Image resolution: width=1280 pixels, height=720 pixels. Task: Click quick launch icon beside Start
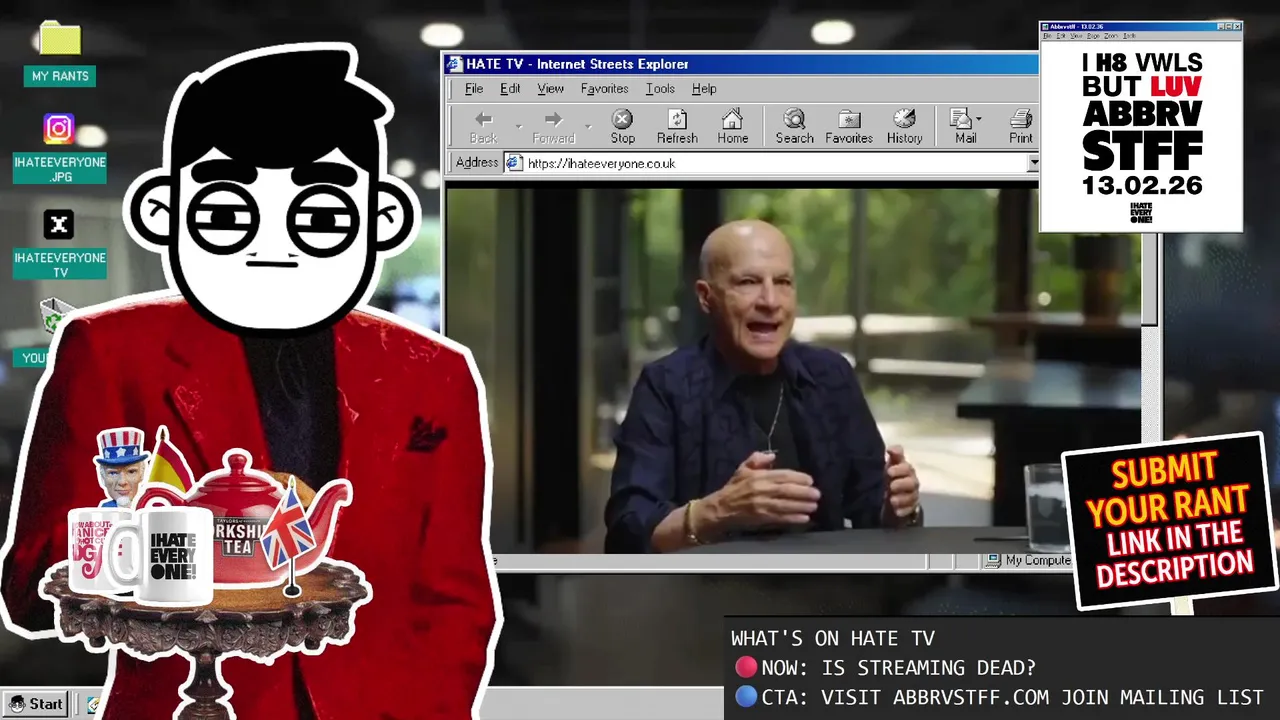[93, 705]
